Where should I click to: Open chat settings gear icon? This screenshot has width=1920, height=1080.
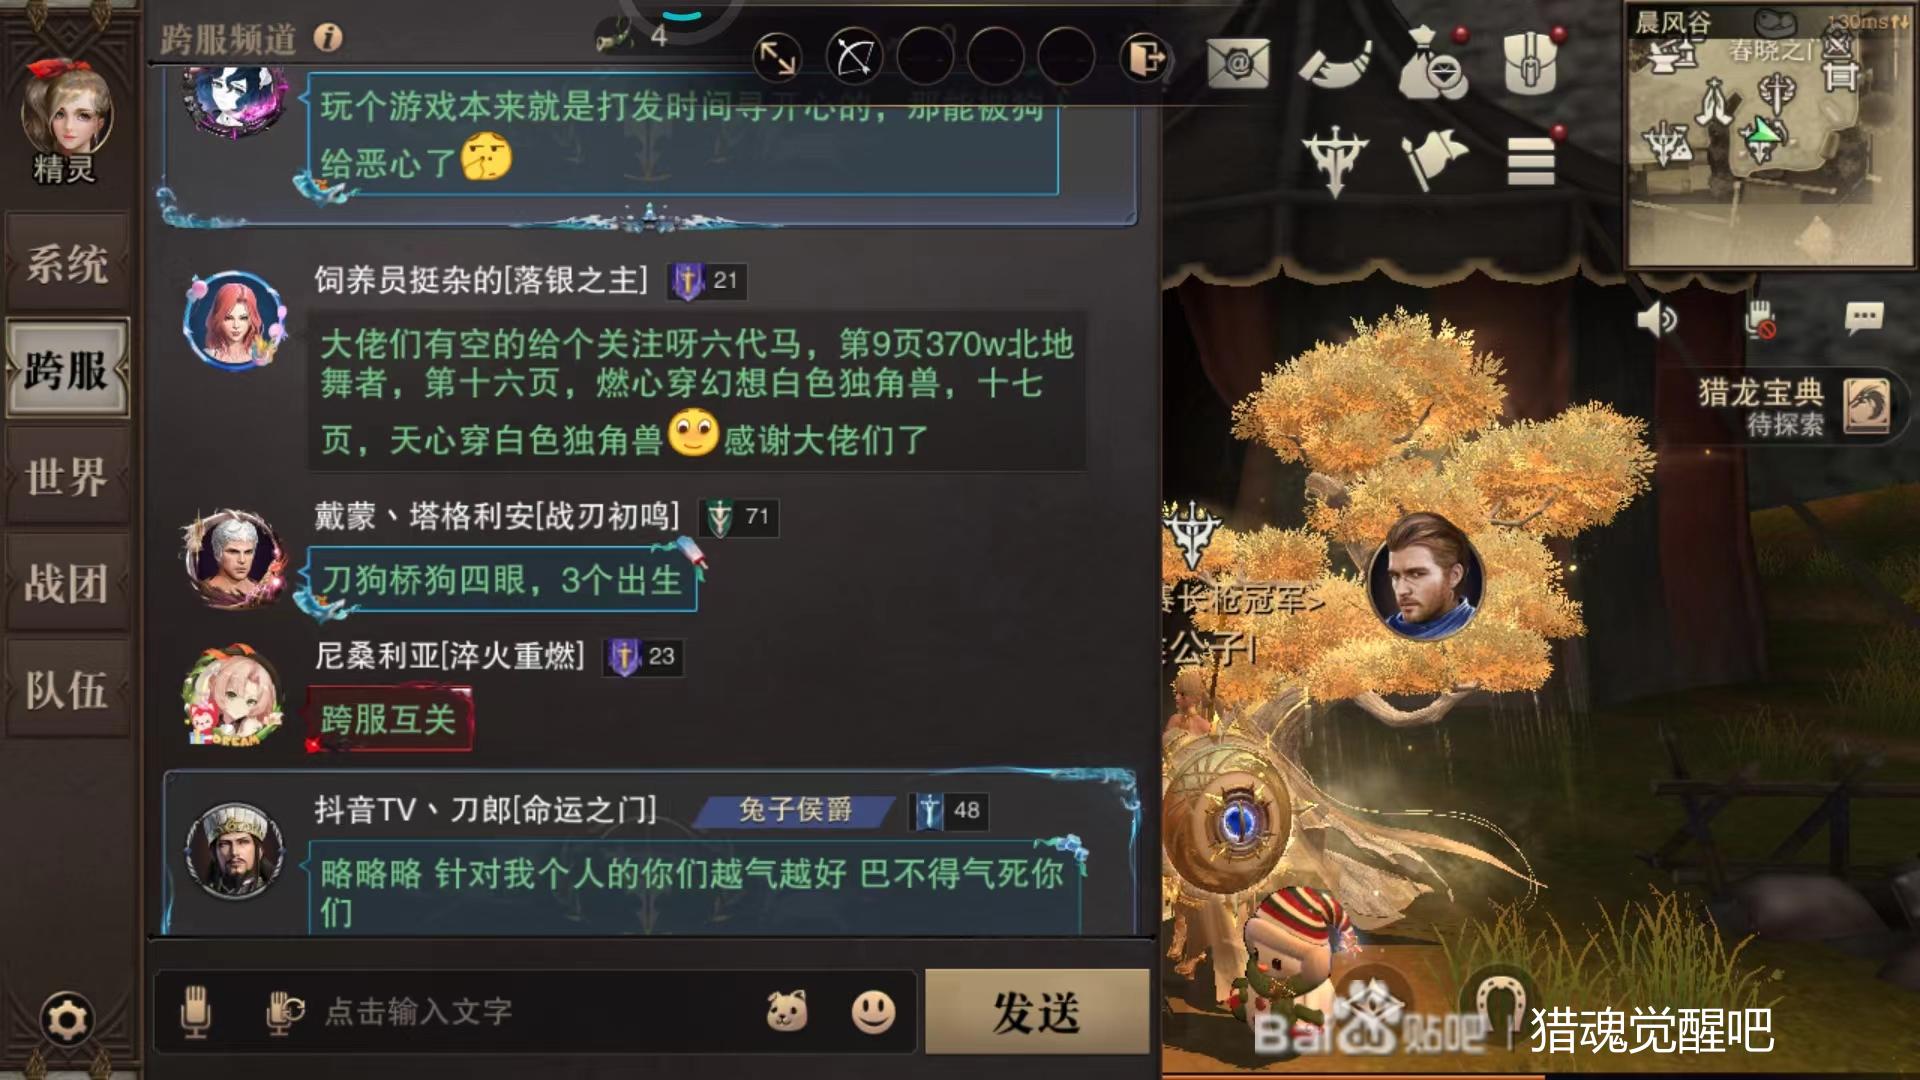[67, 1020]
